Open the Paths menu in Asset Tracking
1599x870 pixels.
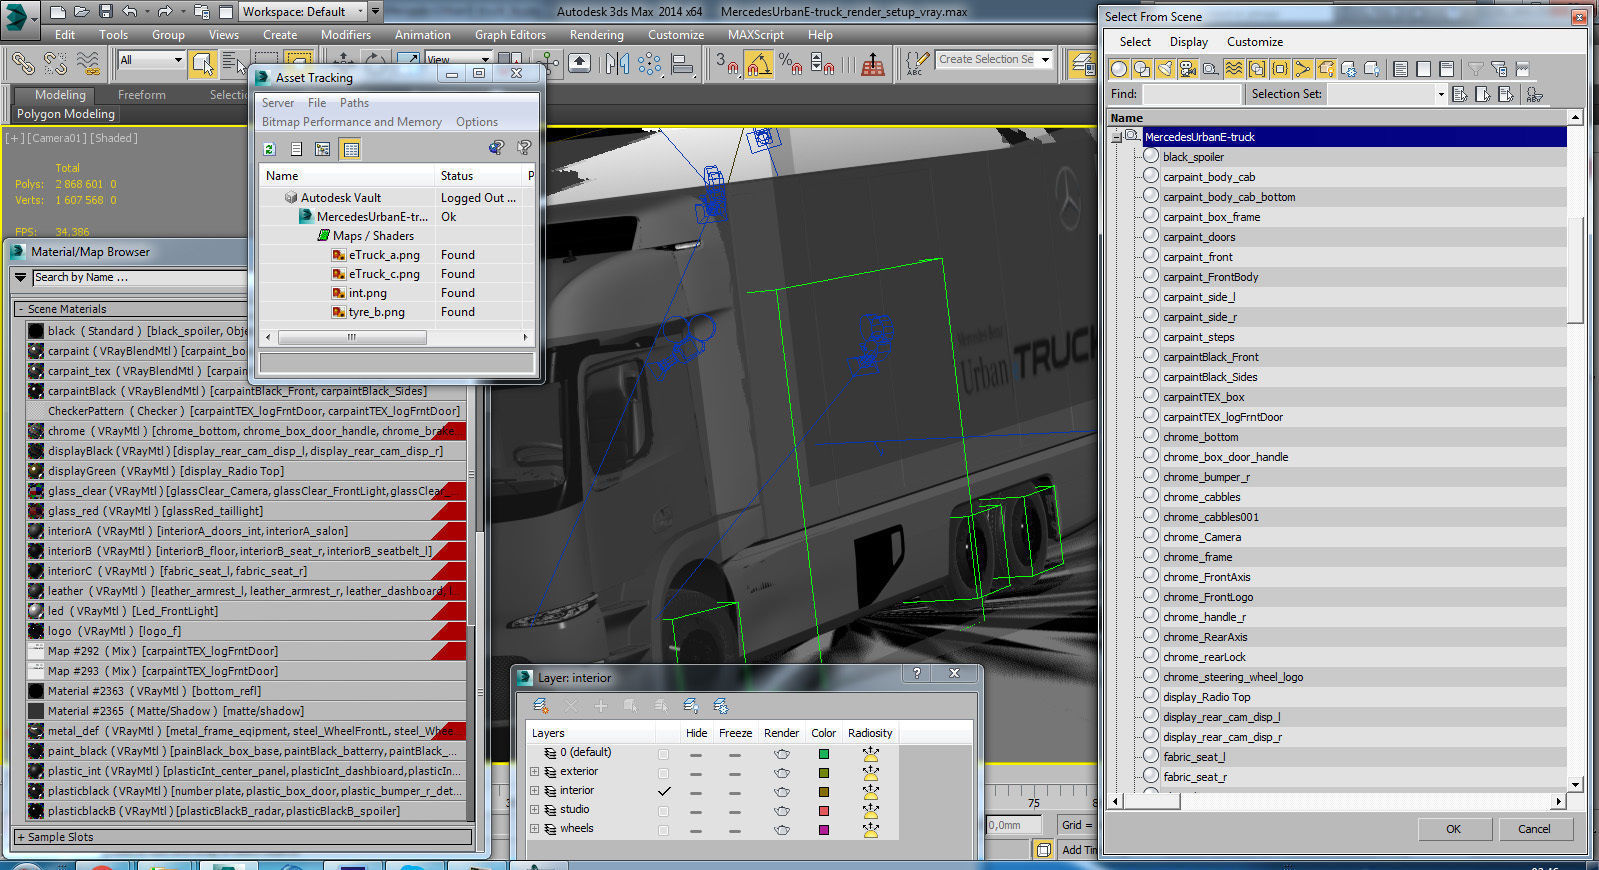(354, 103)
